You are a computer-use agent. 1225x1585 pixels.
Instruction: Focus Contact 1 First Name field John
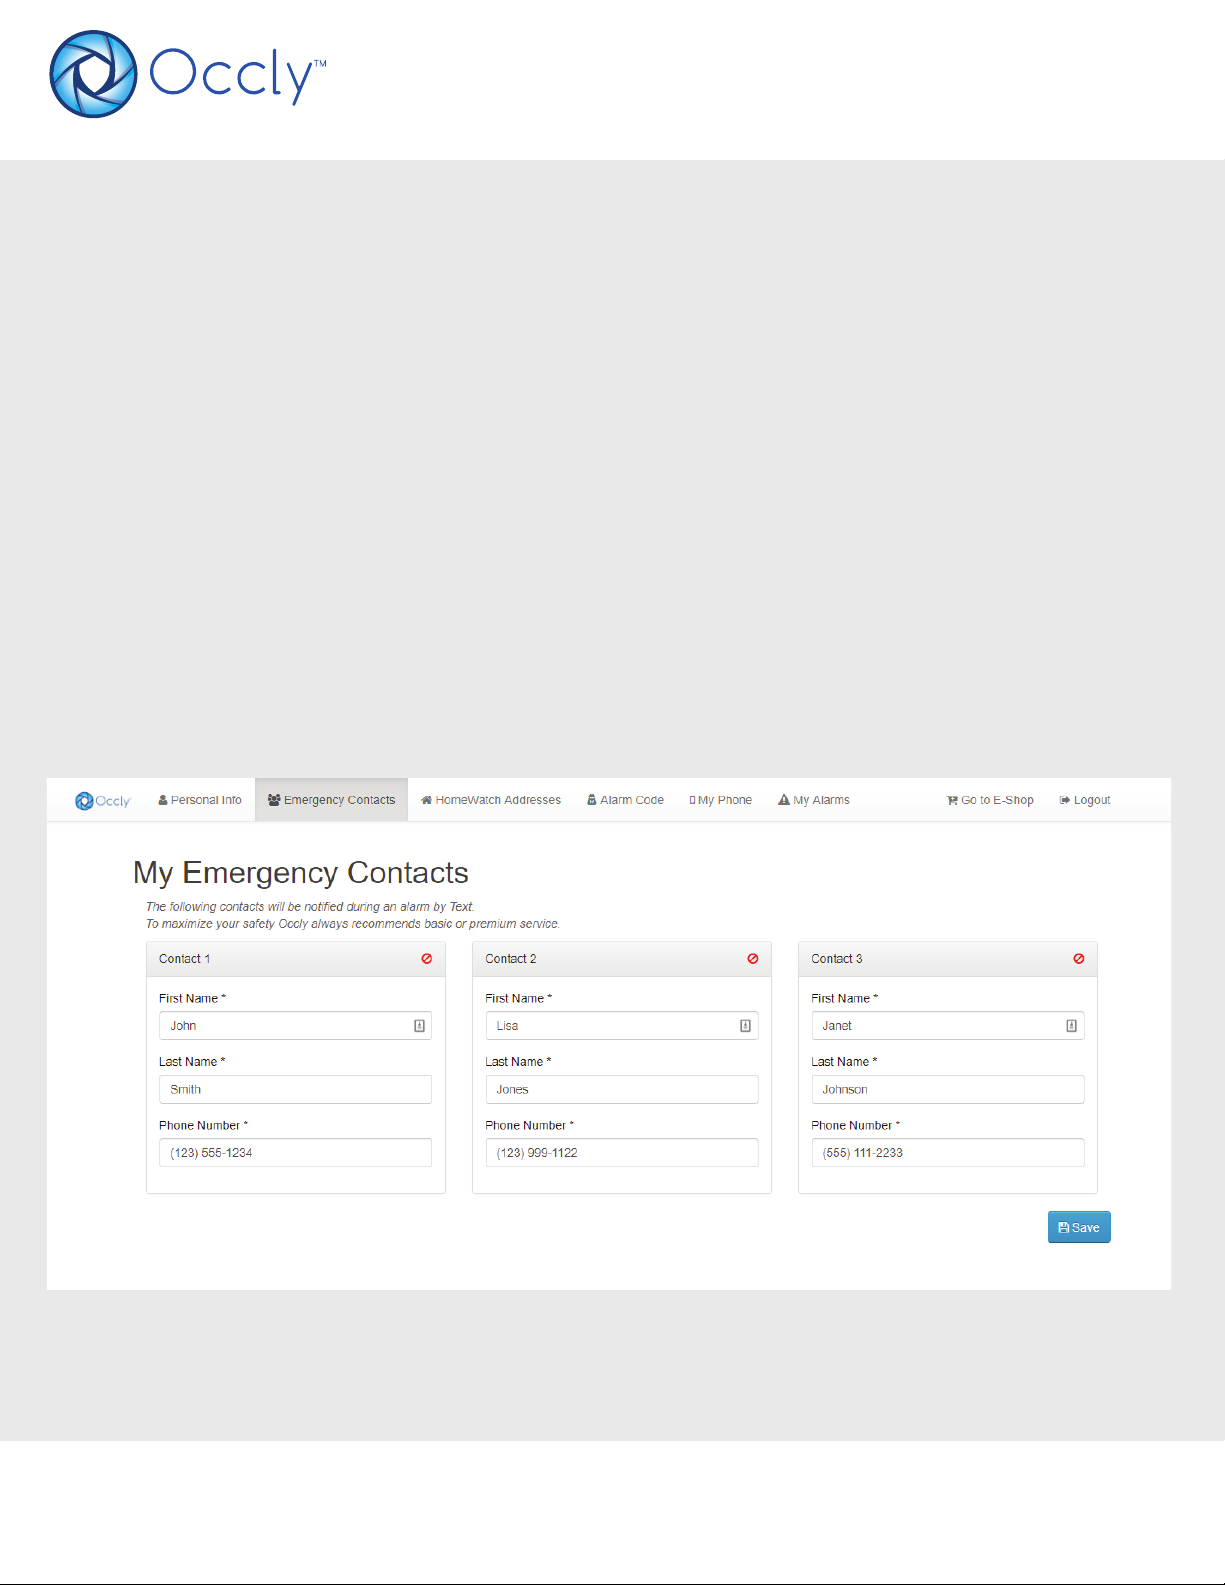pos(295,1025)
